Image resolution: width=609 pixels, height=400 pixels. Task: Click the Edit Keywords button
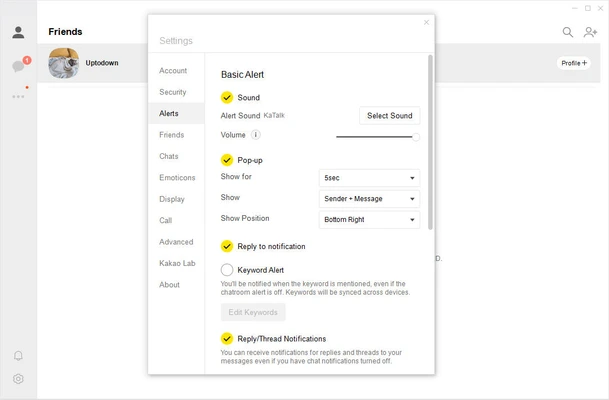(253, 312)
